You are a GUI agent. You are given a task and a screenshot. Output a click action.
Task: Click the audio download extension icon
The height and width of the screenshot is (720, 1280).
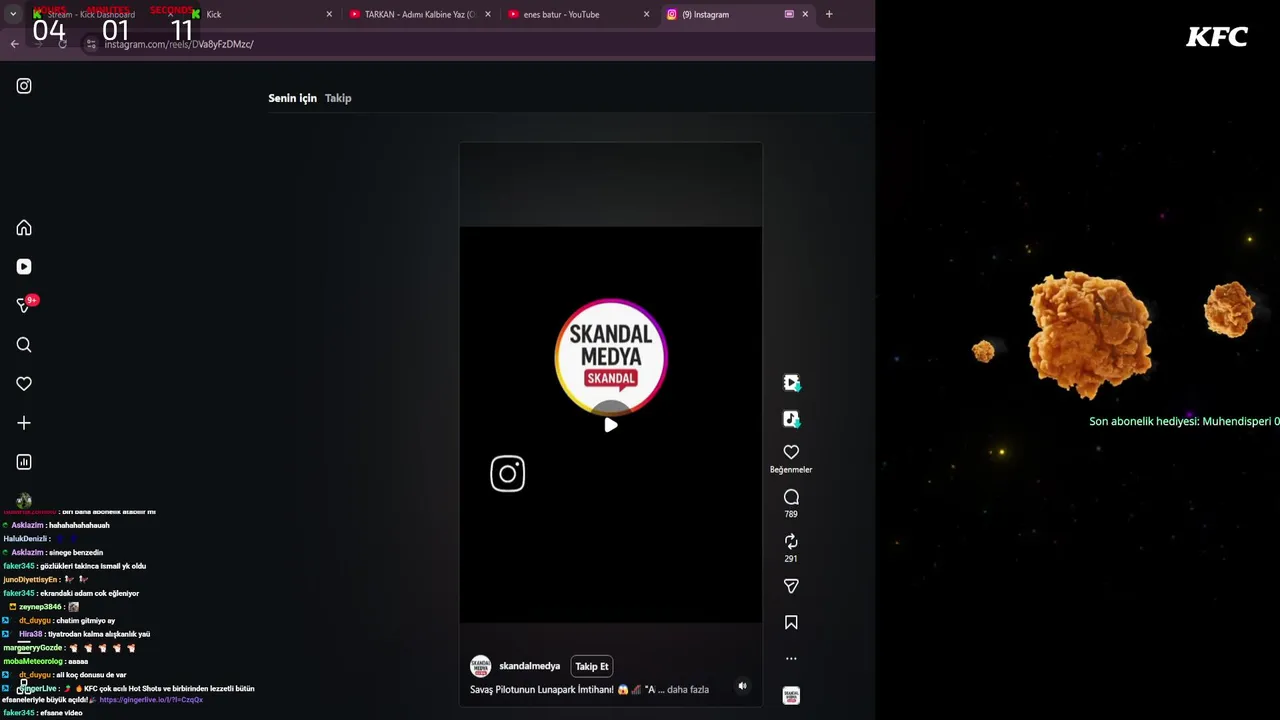791,419
